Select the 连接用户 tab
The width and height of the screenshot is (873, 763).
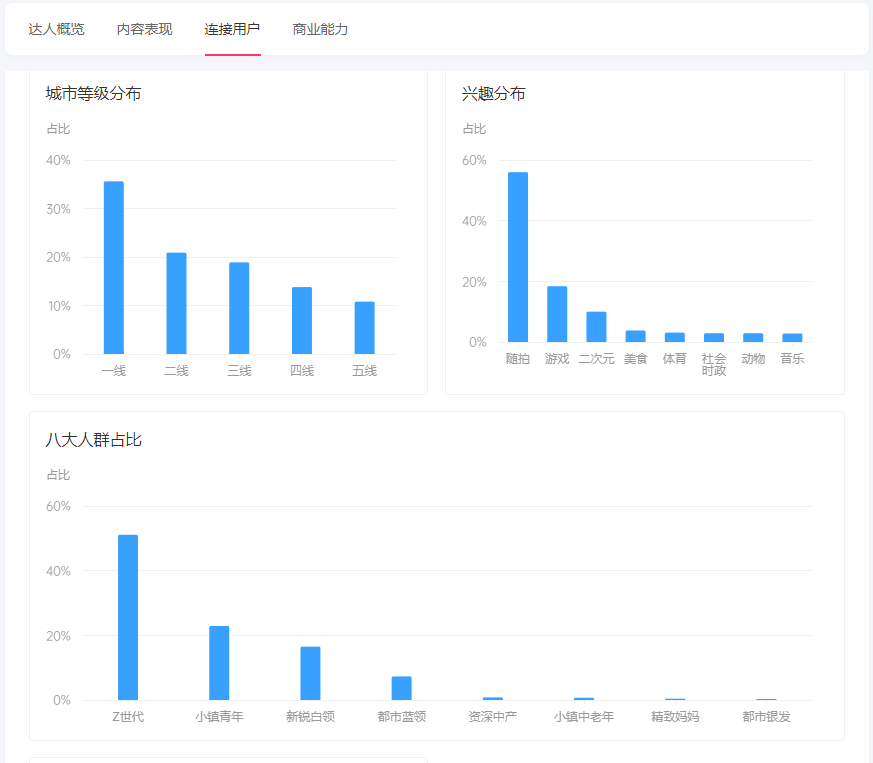pos(232,29)
